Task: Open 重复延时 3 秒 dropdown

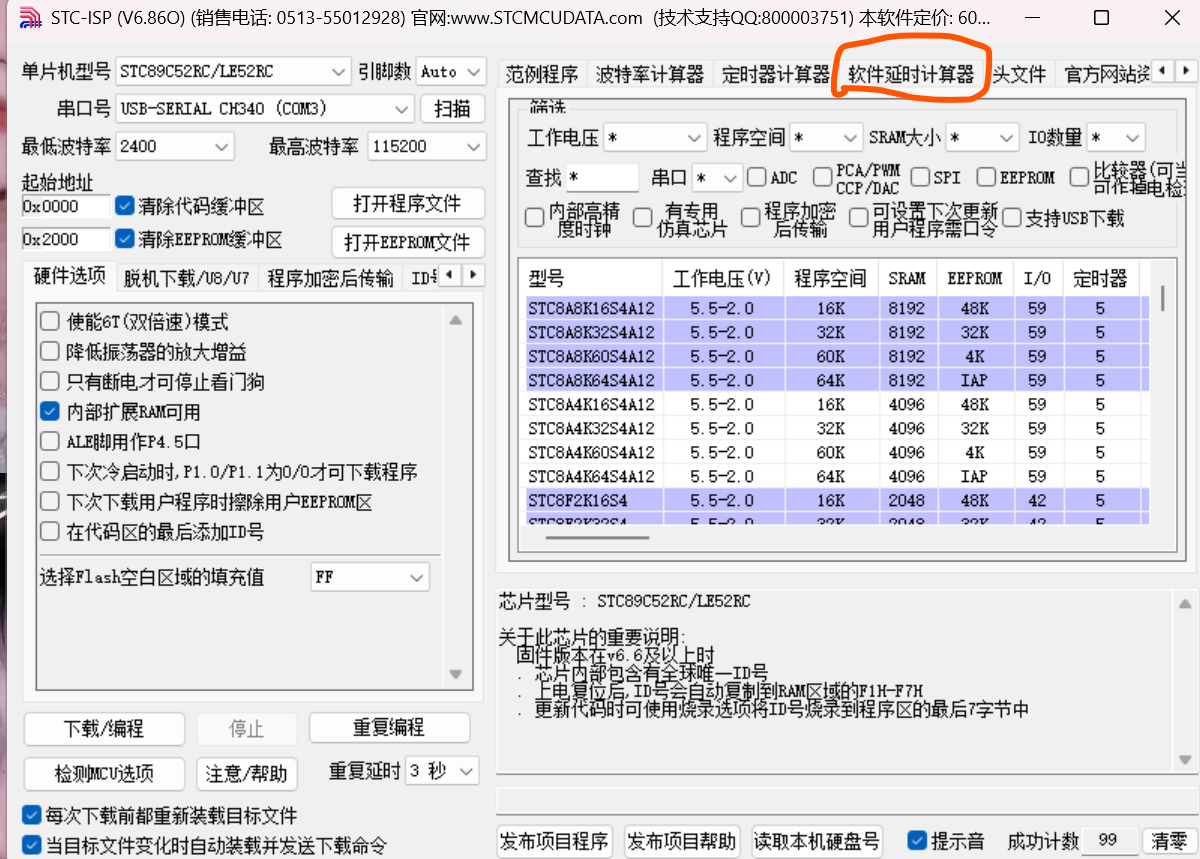Action: 442,771
